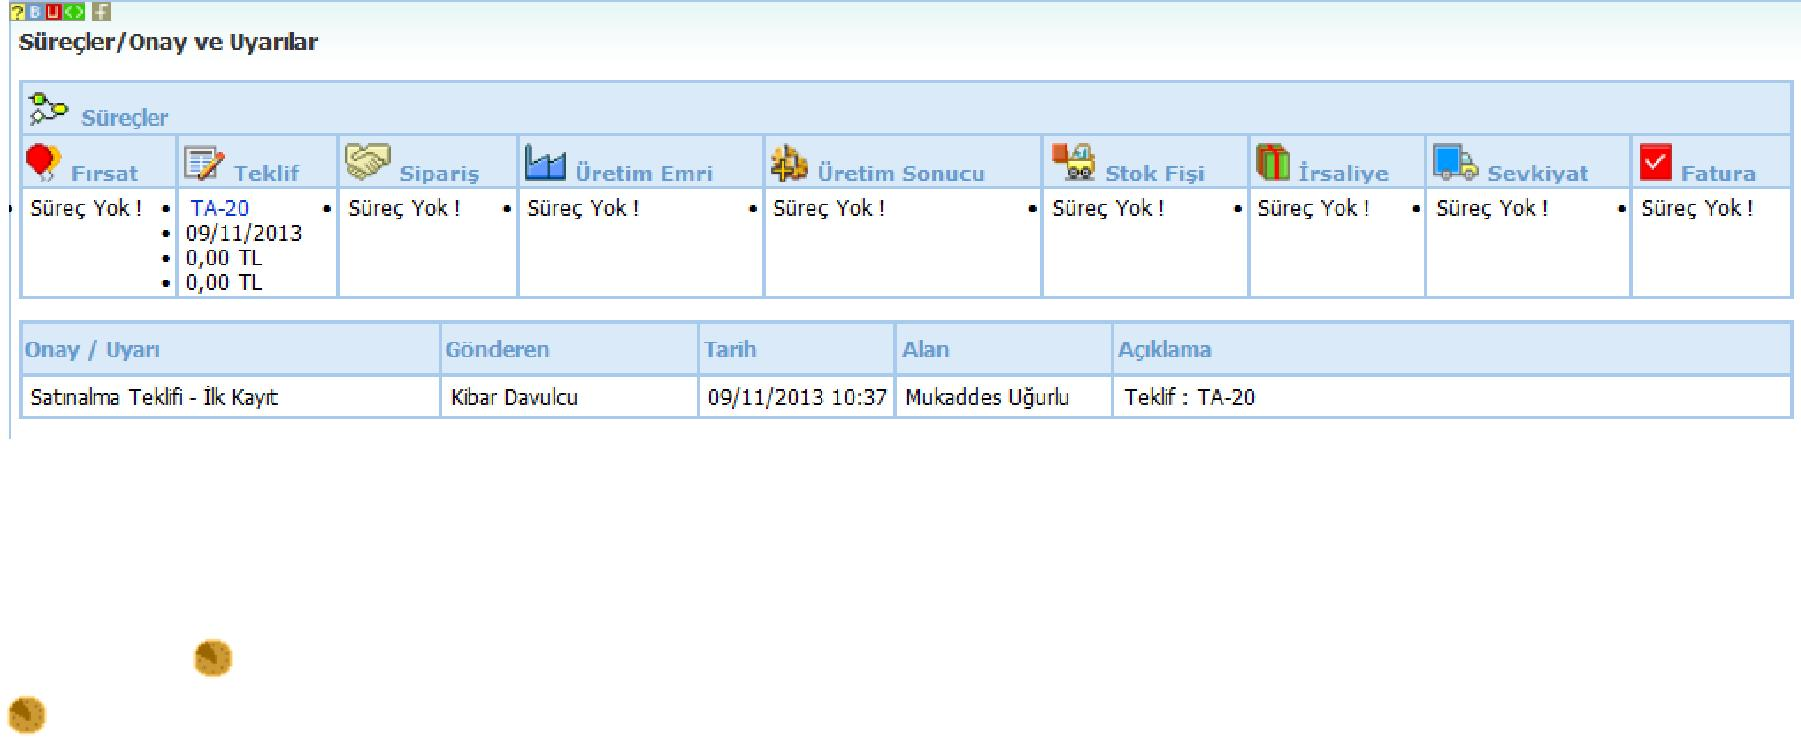Click the İrsaliye column label
The height and width of the screenshot is (742, 1801).
tap(1343, 173)
